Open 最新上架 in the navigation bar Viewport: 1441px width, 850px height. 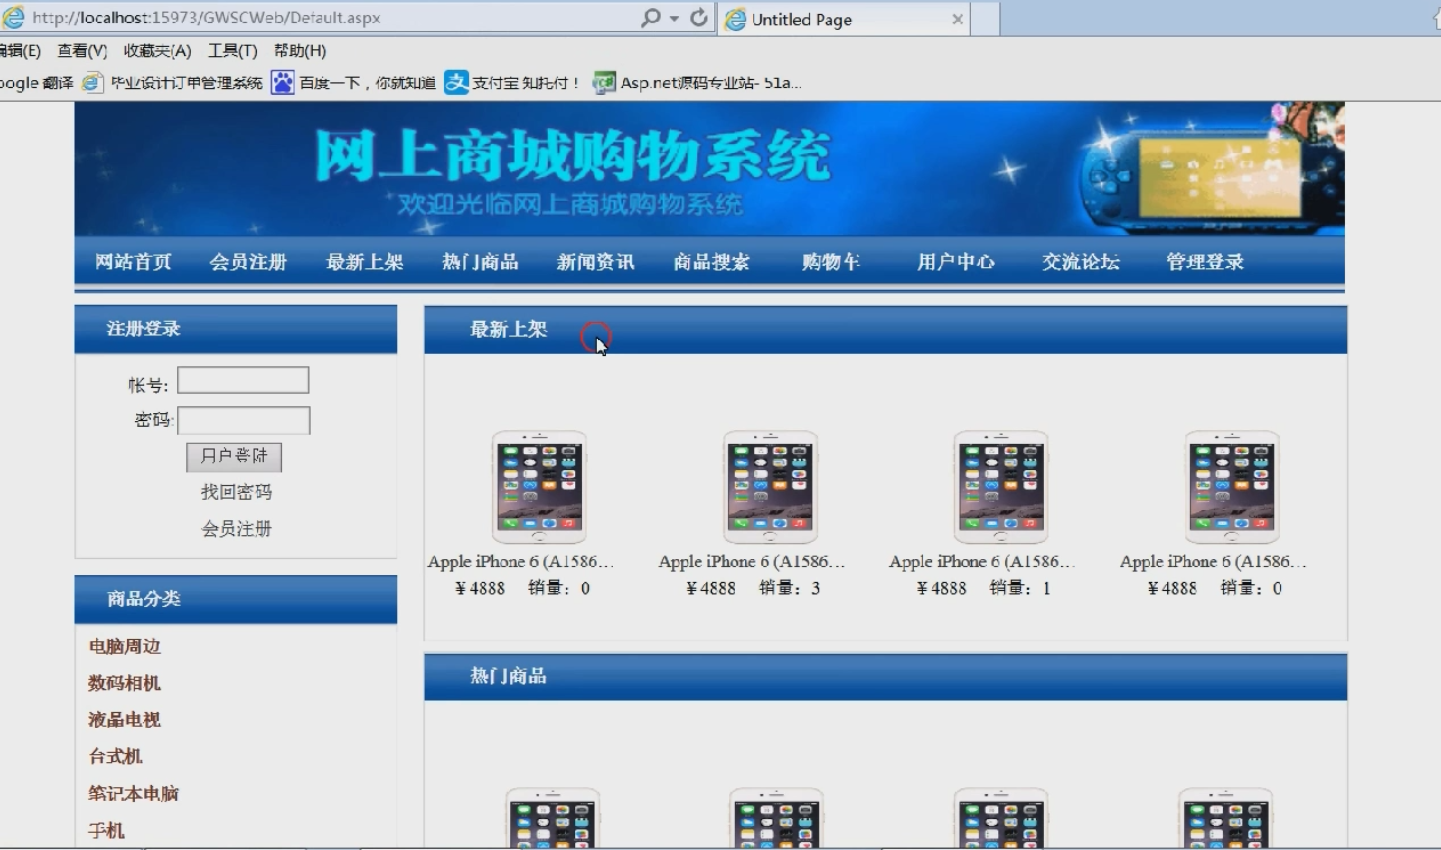364,262
